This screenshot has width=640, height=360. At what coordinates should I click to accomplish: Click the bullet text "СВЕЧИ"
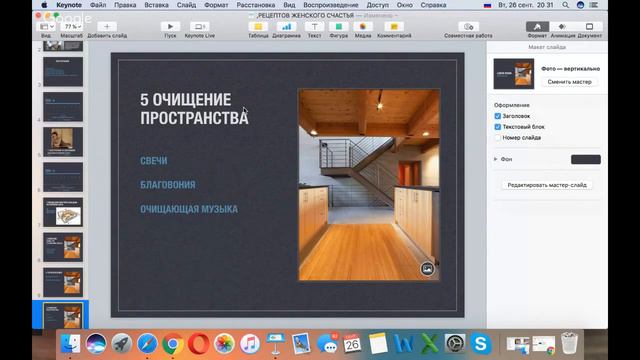coord(154,161)
